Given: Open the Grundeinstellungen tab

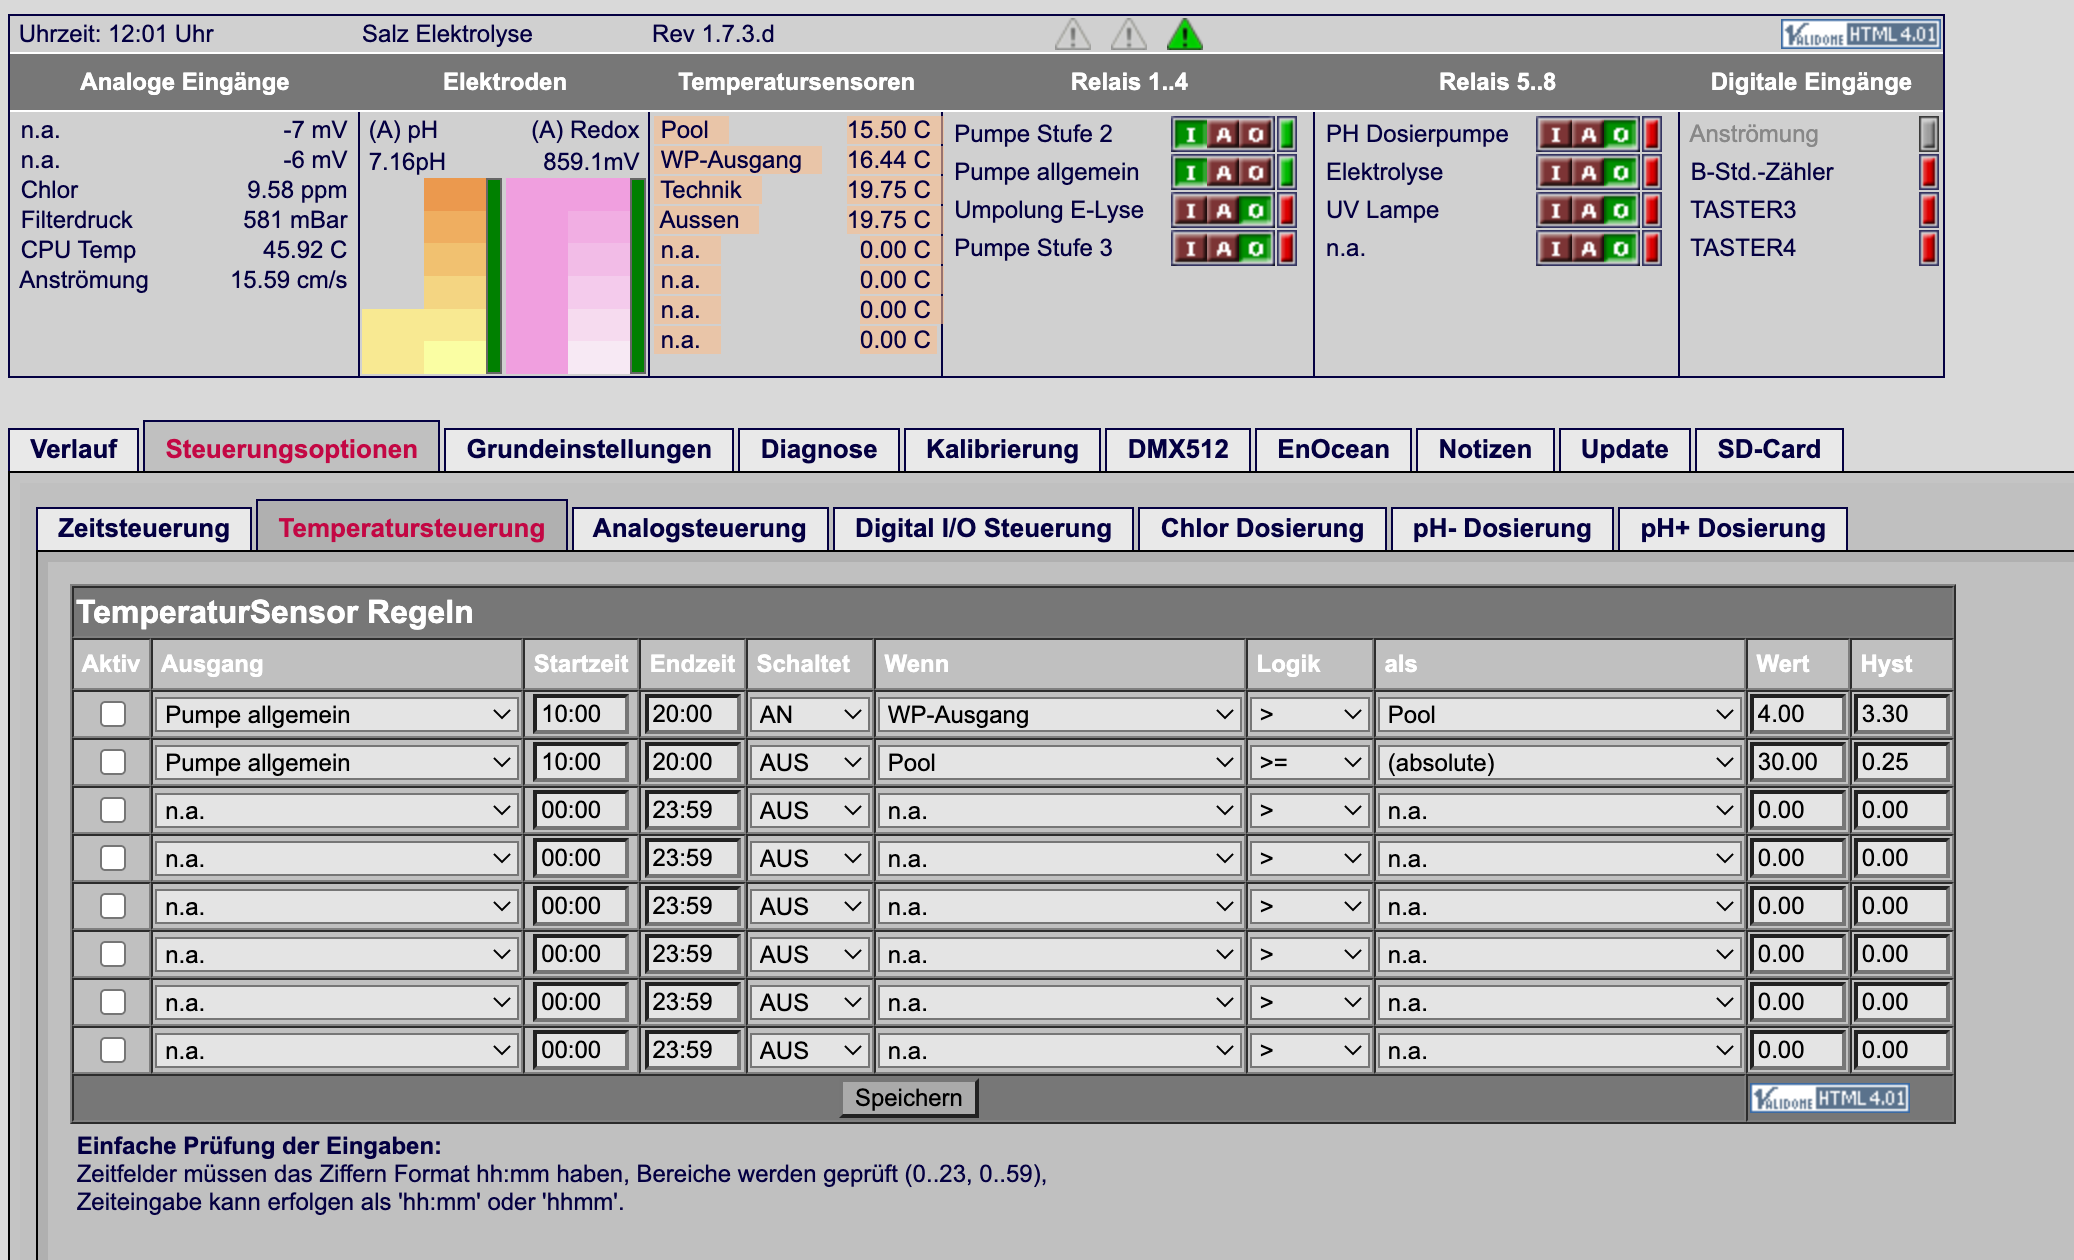Looking at the screenshot, I should (589, 449).
